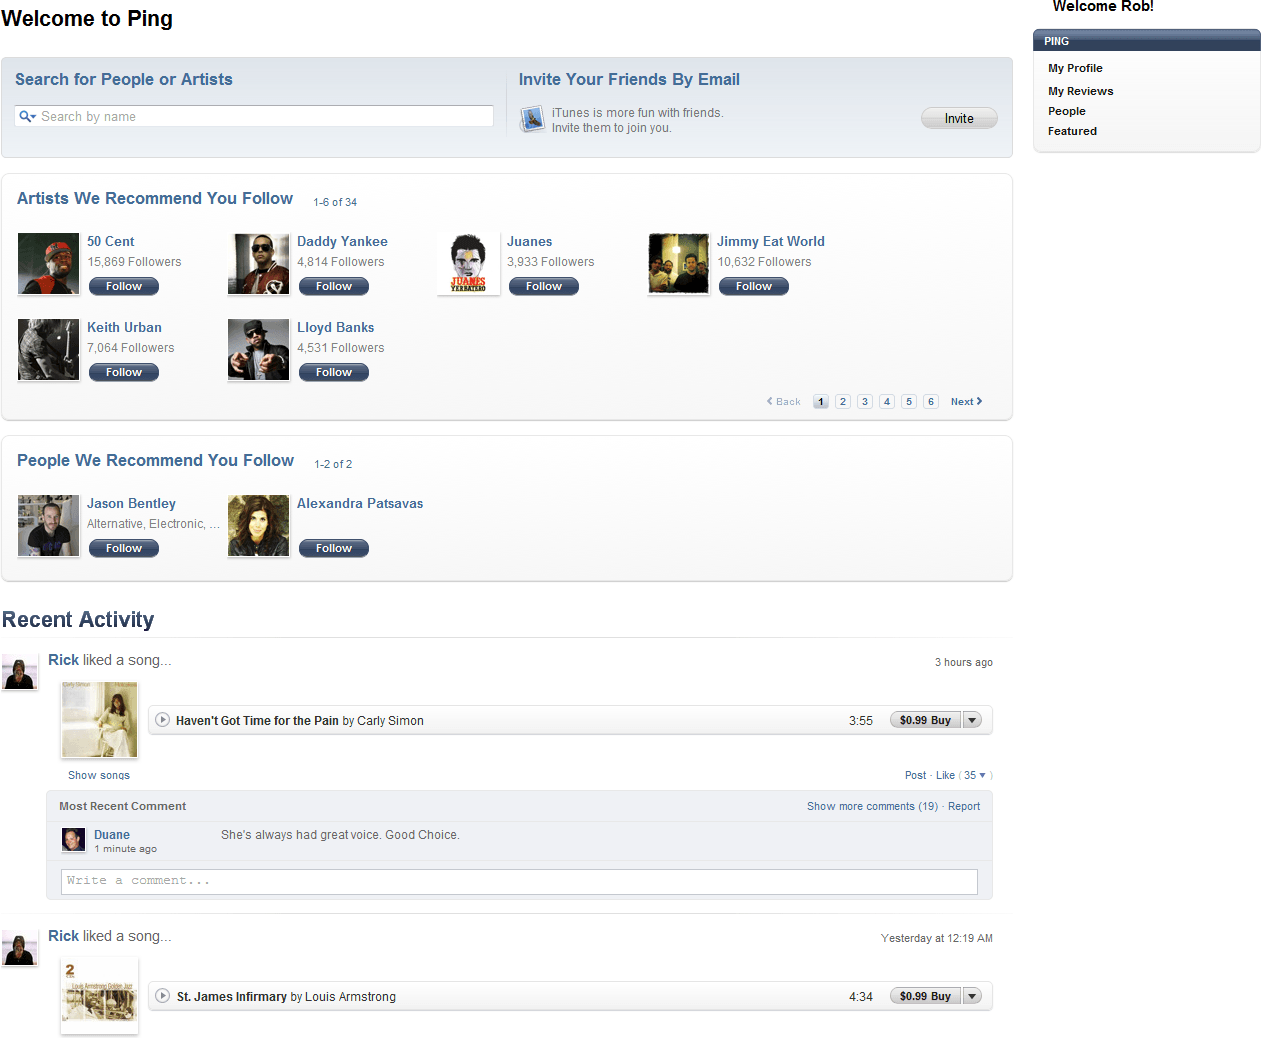The height and width of the screenshot is (1038, 1261).
Task: Play St. James Infirmary preview
Action: 163,996
